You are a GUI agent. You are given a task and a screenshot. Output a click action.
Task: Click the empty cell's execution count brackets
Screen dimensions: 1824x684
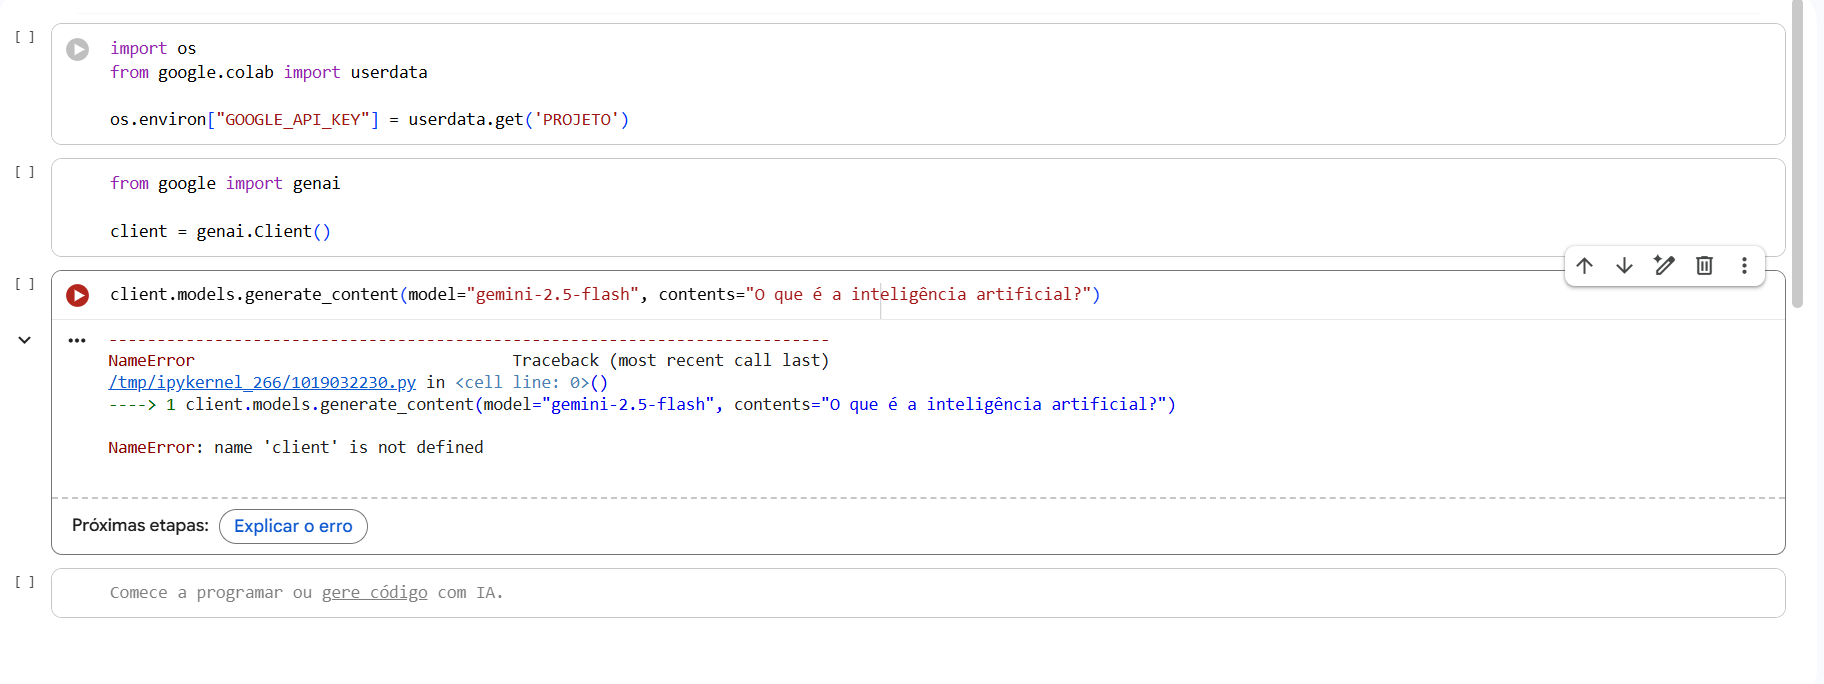[x=25, y=582]
